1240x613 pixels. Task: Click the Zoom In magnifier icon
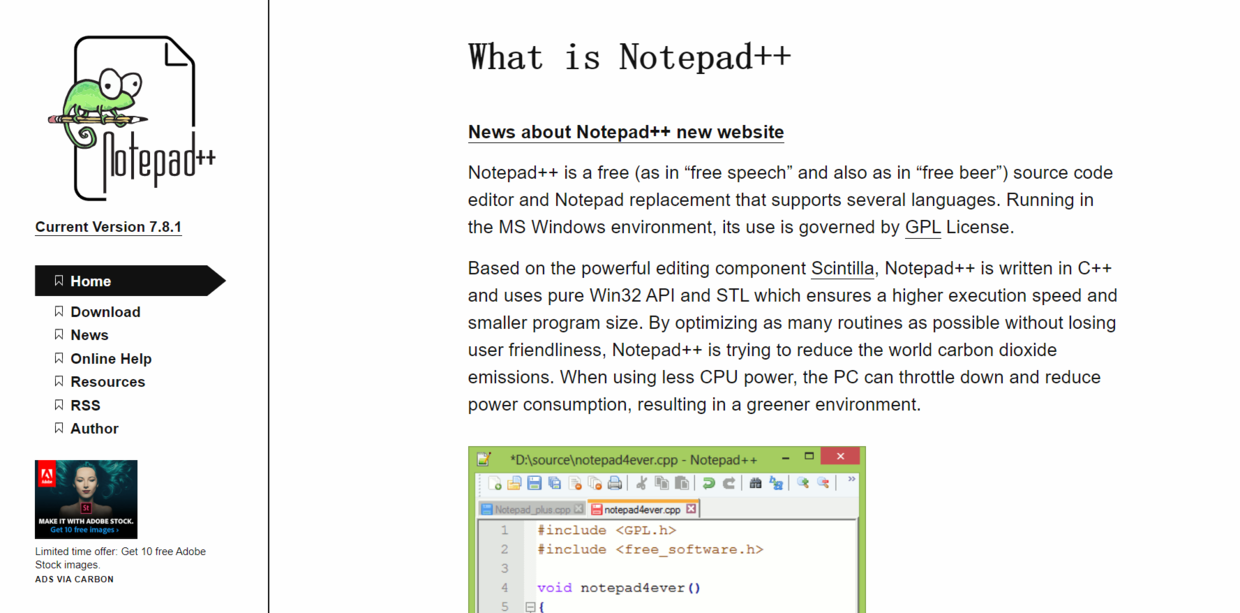pyautogui.click(x=800, y=483)
